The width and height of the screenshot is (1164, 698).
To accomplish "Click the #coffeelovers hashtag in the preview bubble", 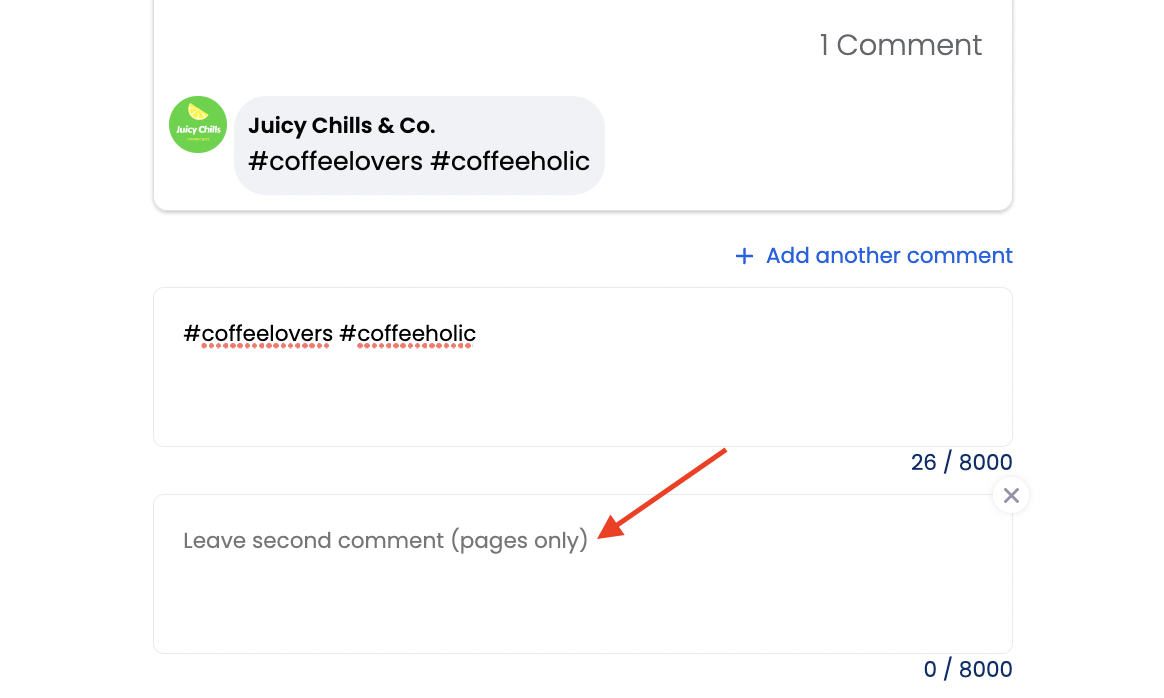I will (335, 161).
